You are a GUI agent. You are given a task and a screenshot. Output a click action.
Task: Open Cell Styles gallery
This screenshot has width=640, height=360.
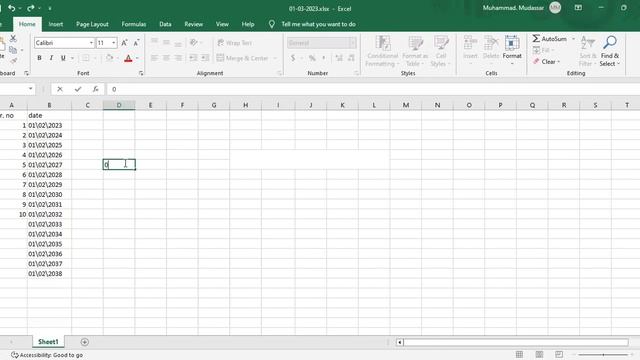coord(440,51)
